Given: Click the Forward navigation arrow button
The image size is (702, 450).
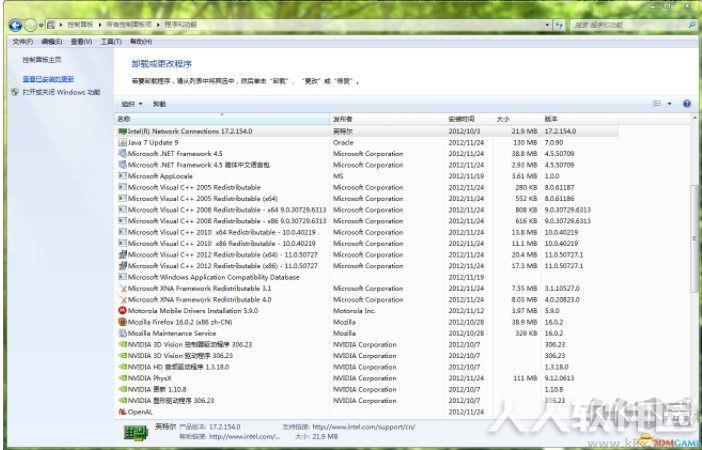Looking at the screenshot, I should point(30,25).
